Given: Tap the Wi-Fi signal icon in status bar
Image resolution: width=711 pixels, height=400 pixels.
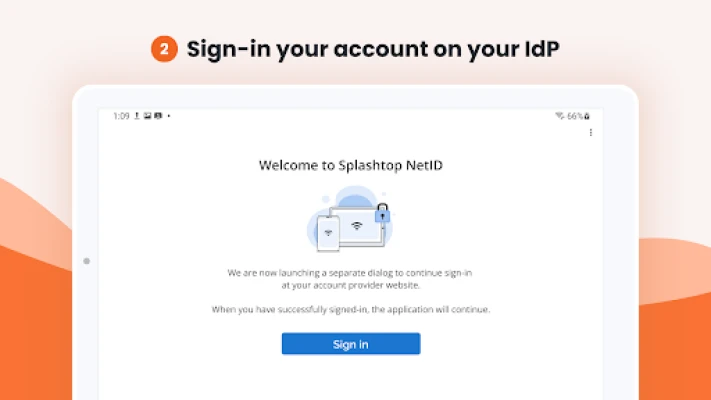Looking at the screenshot, I should (x=560, y=116).
